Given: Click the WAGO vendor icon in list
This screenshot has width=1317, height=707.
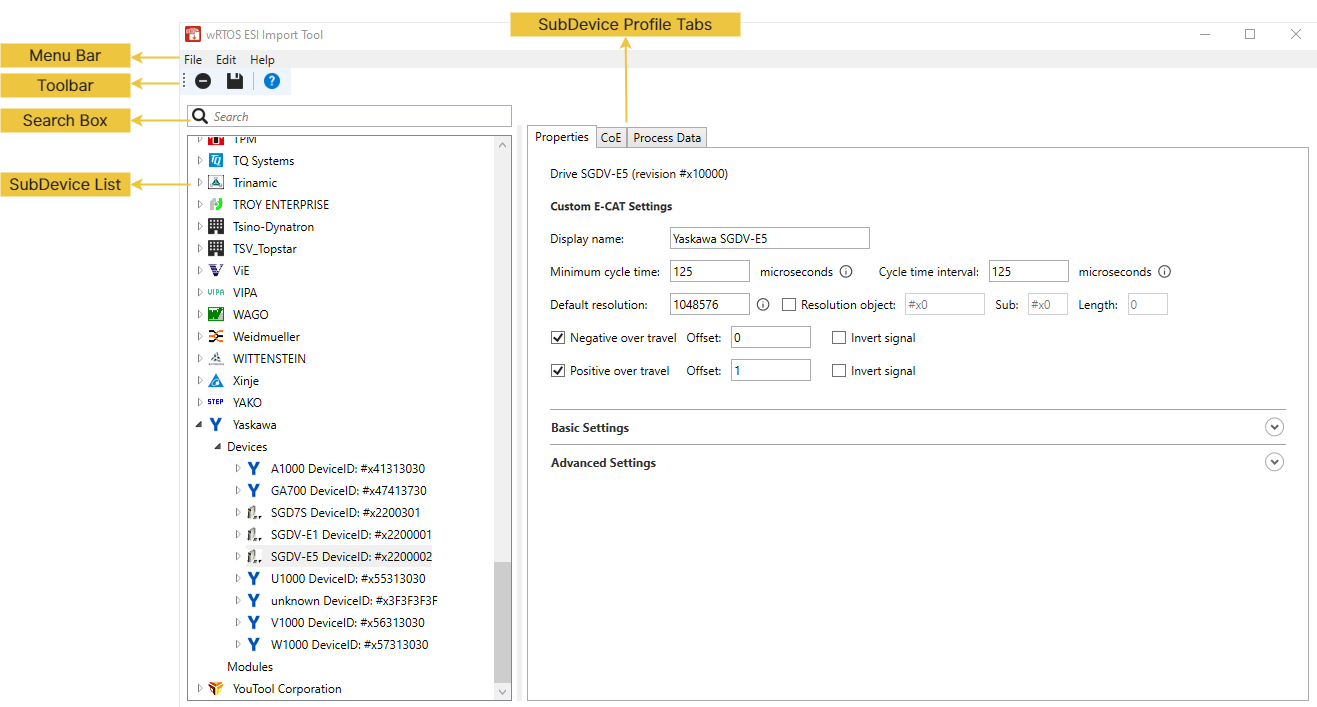Looking at the screenshot, I should (x=216, y=315).
